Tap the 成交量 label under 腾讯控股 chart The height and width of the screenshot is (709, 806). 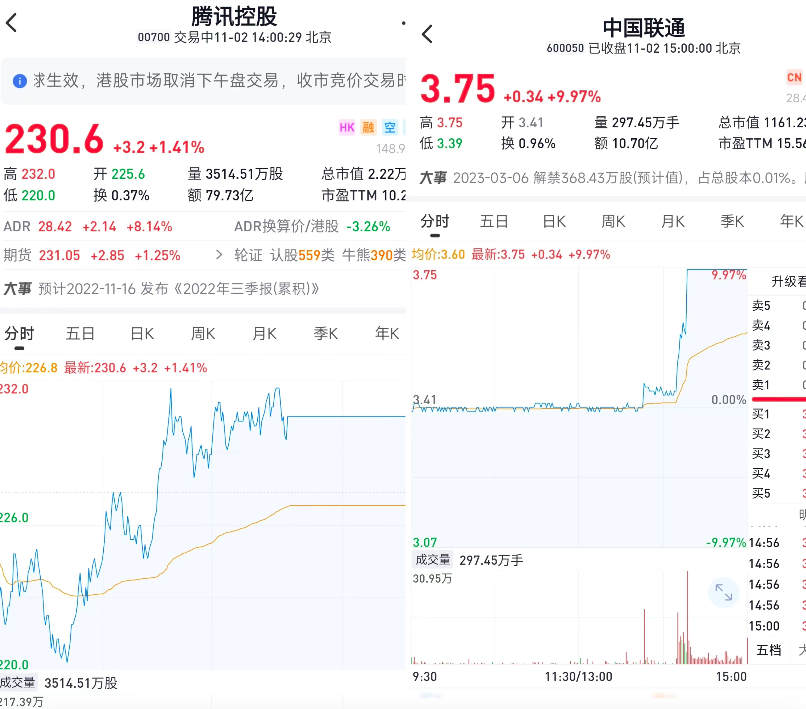[x=17, y=683]
